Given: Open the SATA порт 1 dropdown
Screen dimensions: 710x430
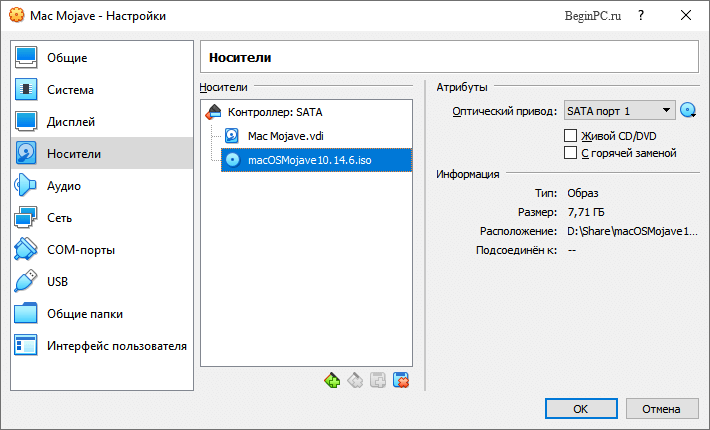Looking at the screenshot, I should coord(619,111).
